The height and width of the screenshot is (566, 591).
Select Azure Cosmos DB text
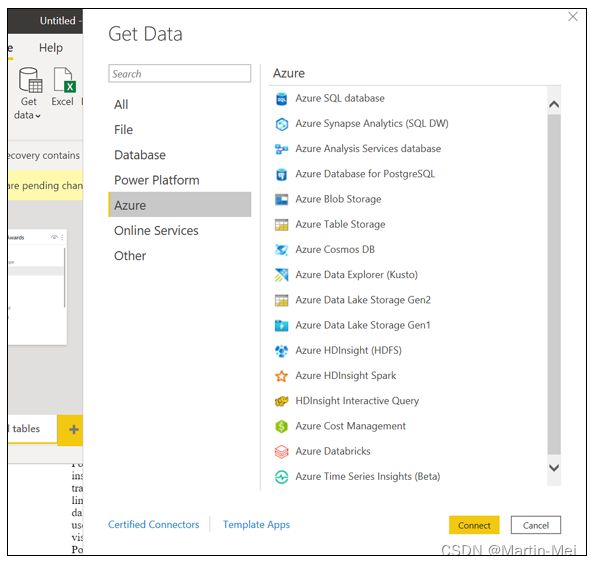point(335,250)
